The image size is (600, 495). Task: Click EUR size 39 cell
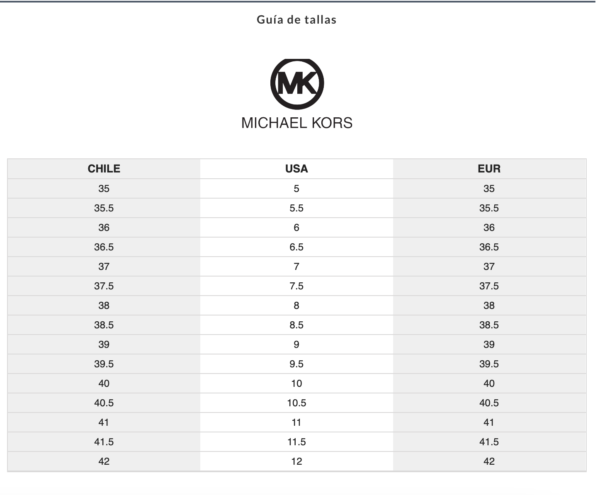[x=489, y=345]
